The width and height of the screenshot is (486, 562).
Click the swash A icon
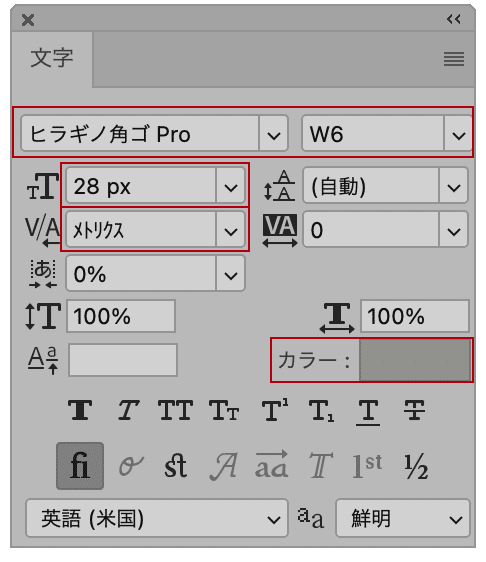tap(223, 466)
